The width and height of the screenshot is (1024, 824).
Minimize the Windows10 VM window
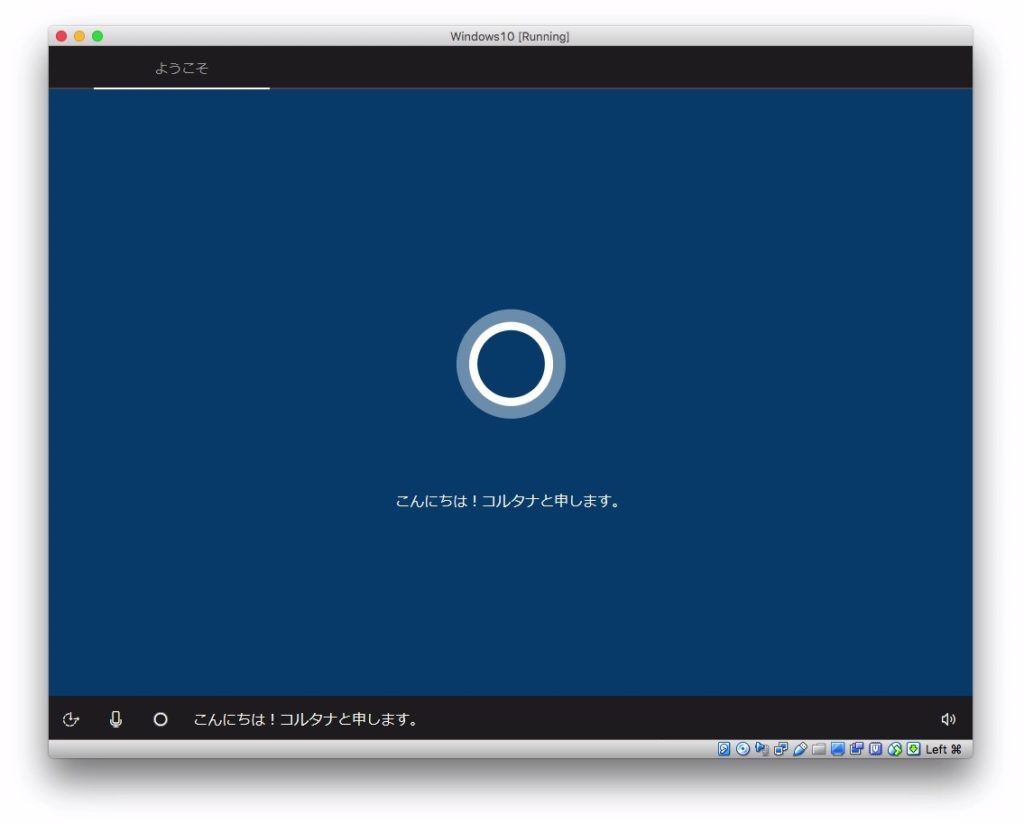(80, 36)
